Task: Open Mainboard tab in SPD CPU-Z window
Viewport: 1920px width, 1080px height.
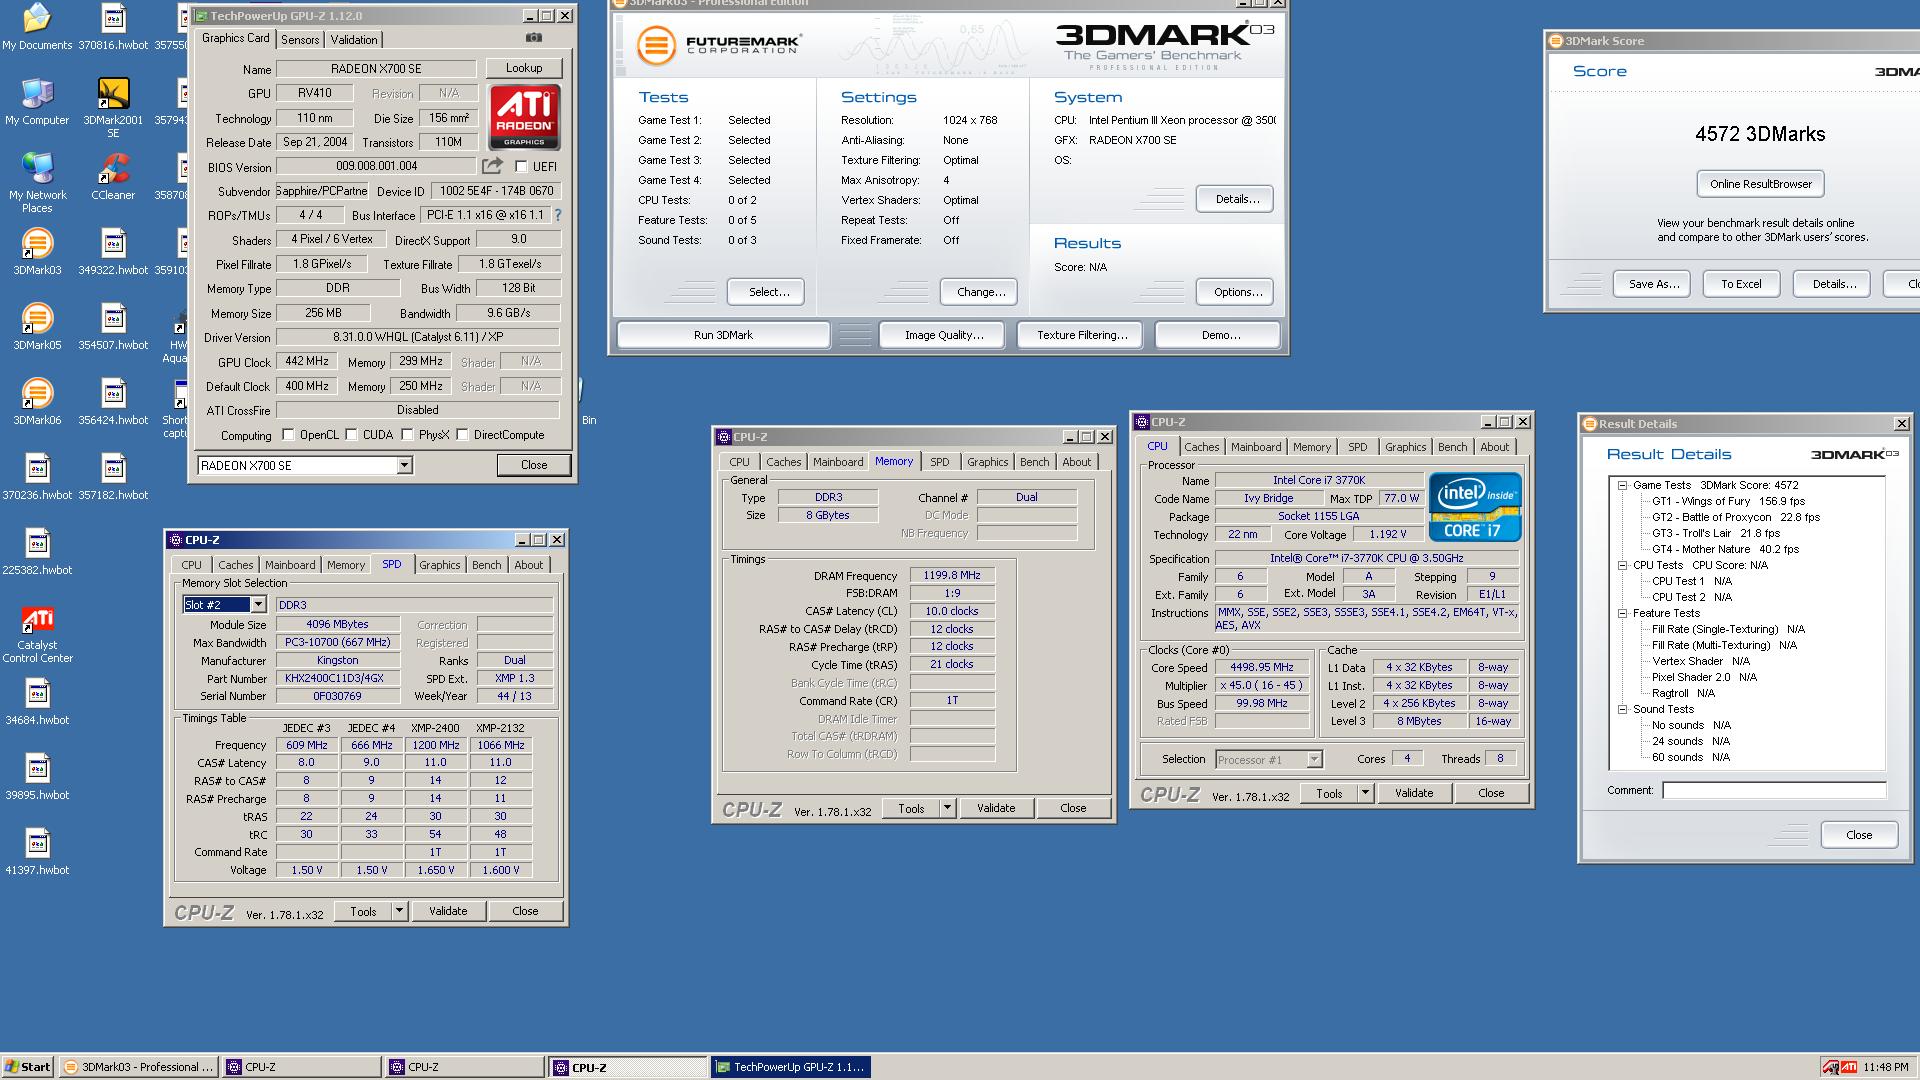Action: pyautogui.click(x=290, y=565)
